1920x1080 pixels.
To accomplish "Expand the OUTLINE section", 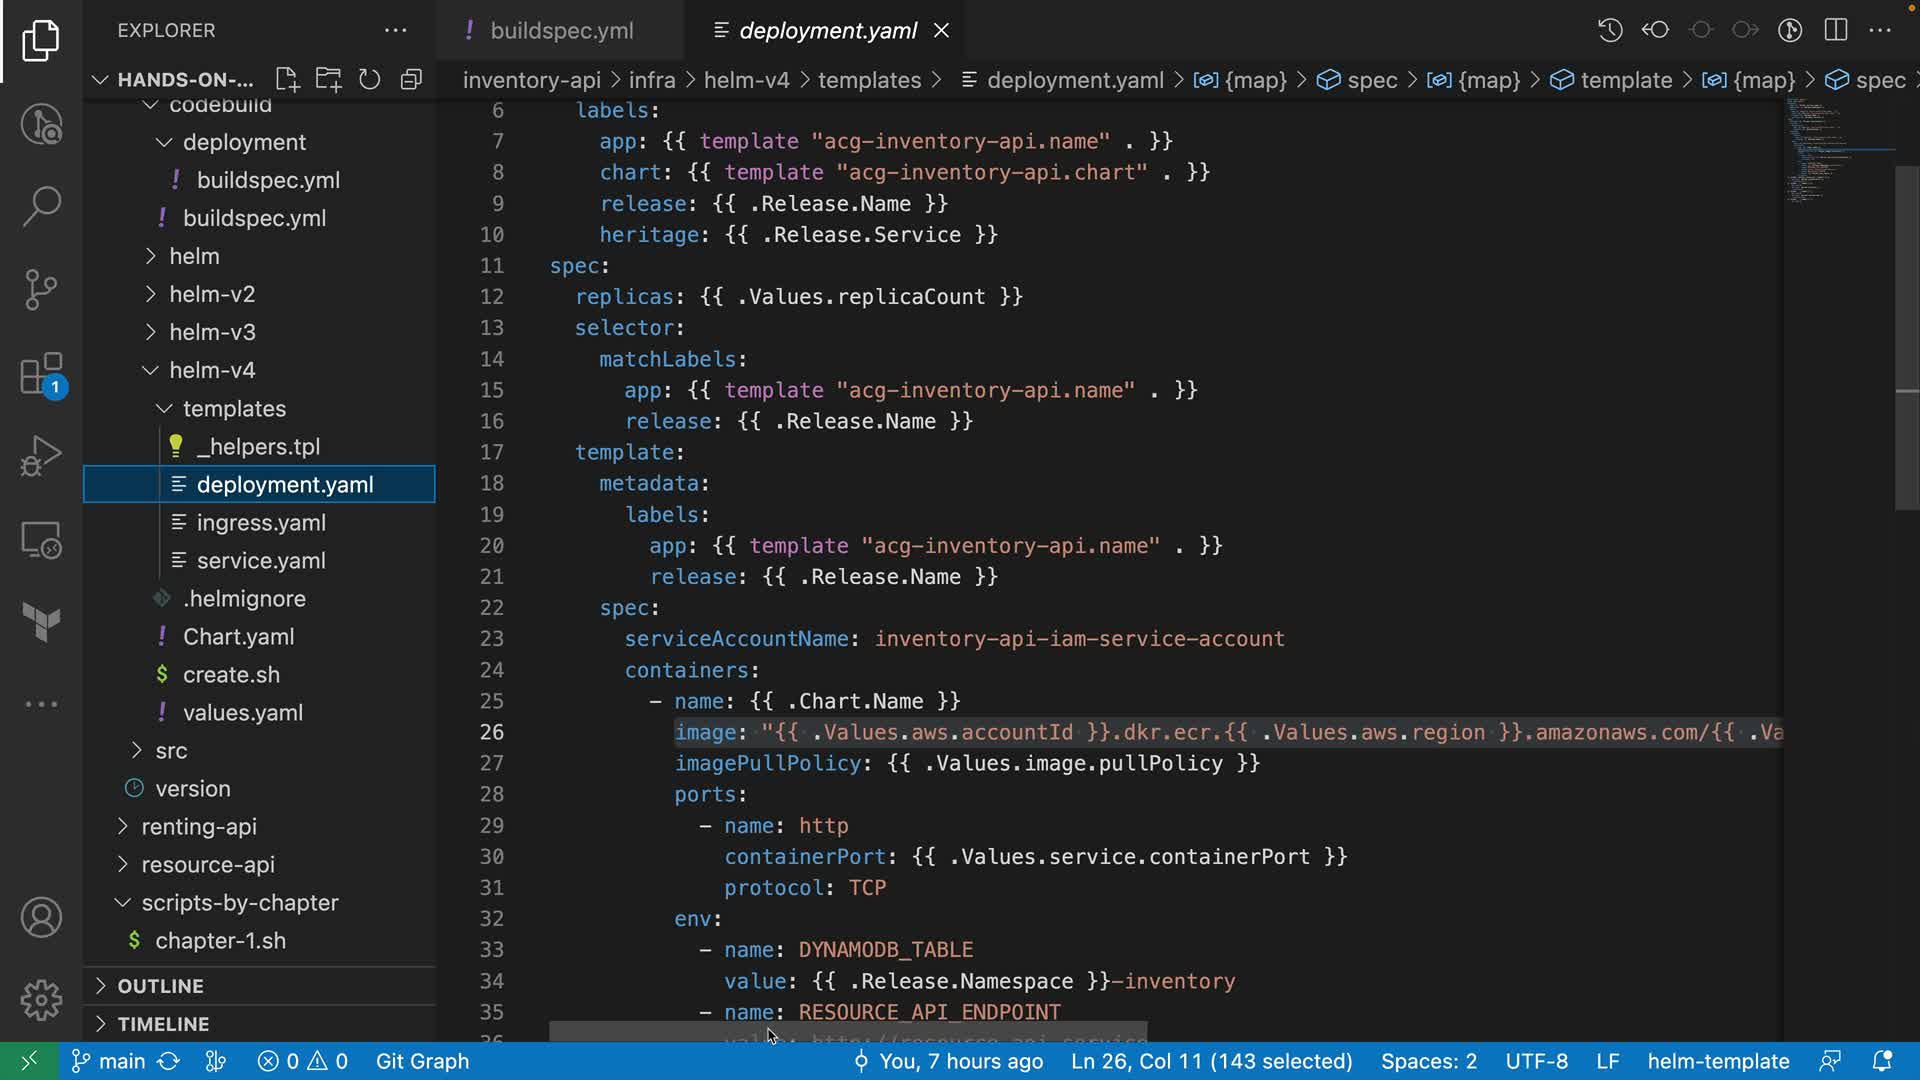I will click(x=160, y=986).
